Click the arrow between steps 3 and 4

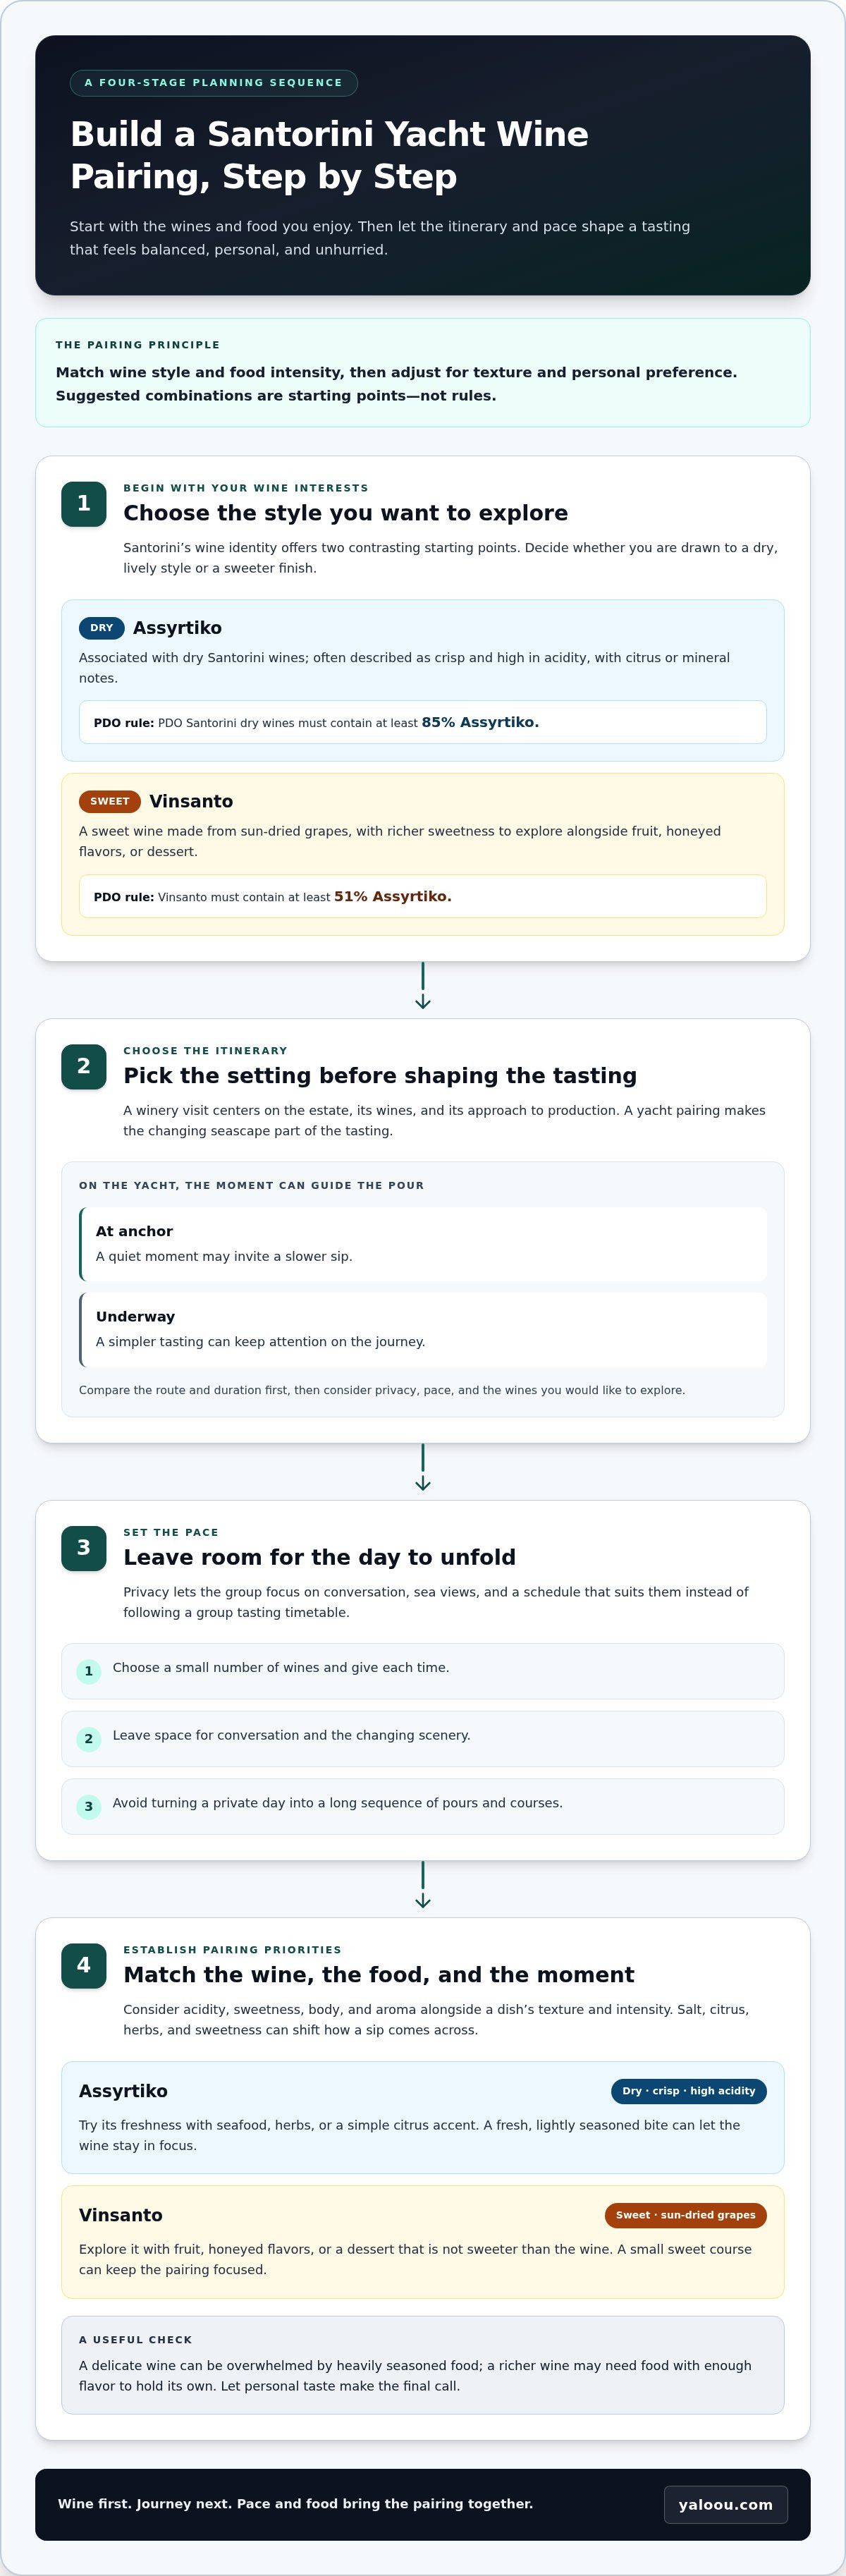(x=423, y=1885)
